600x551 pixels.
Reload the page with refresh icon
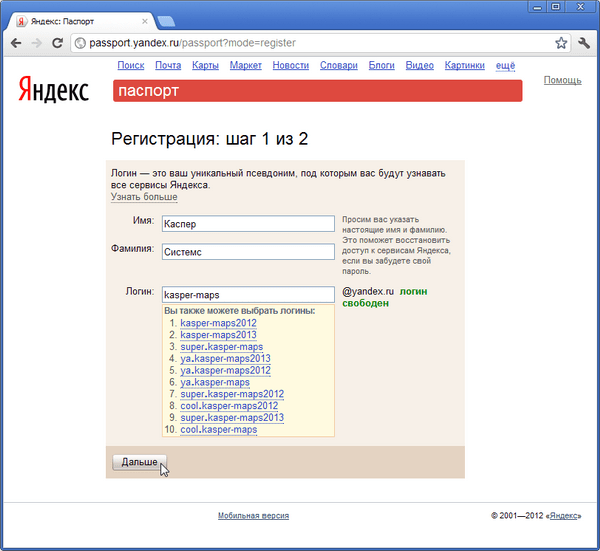(57, 43)
